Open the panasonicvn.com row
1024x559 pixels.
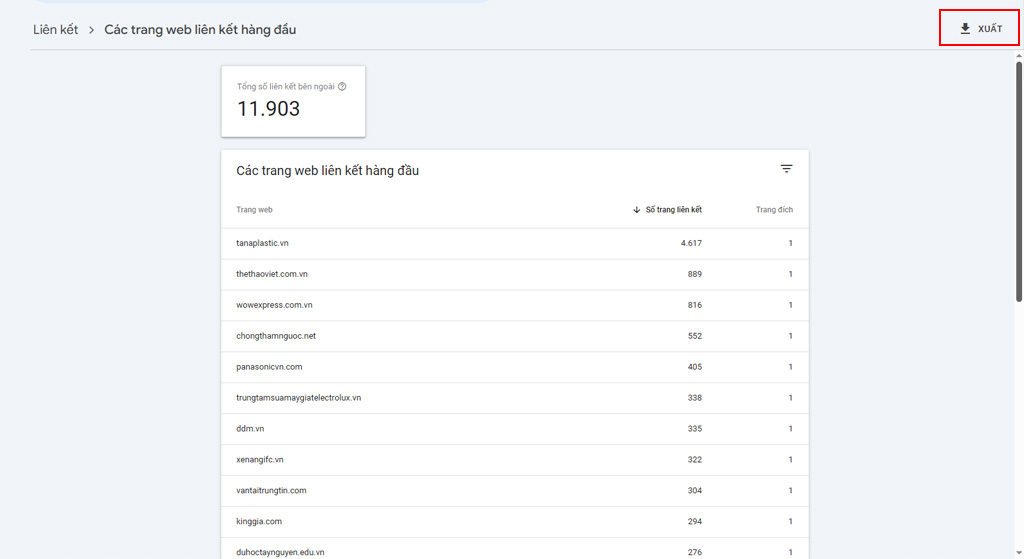pos(515,367)
